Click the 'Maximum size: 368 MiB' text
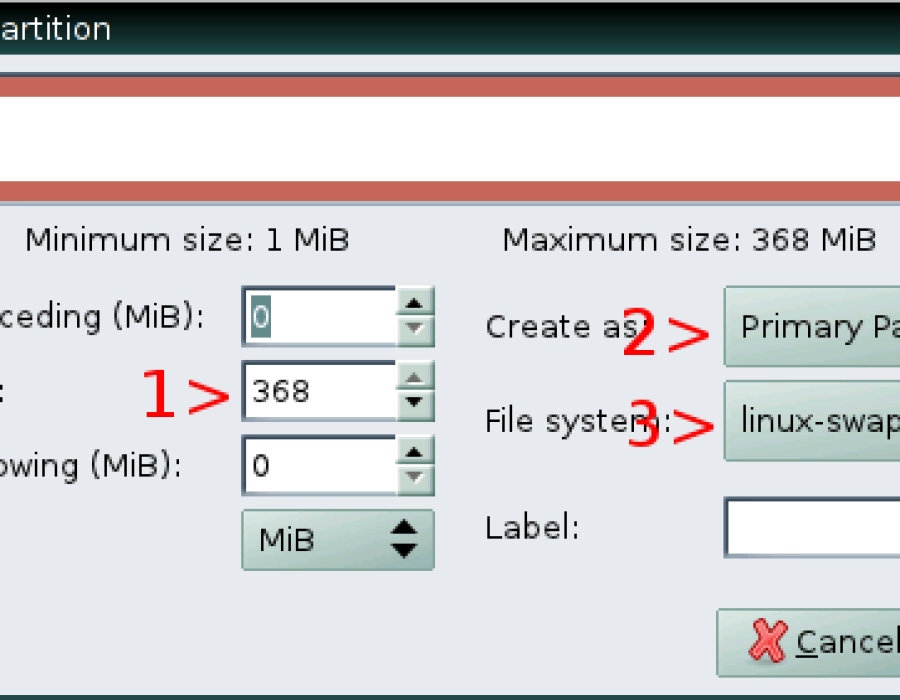This screenshot has height=700, width=900. click(689, 239)
